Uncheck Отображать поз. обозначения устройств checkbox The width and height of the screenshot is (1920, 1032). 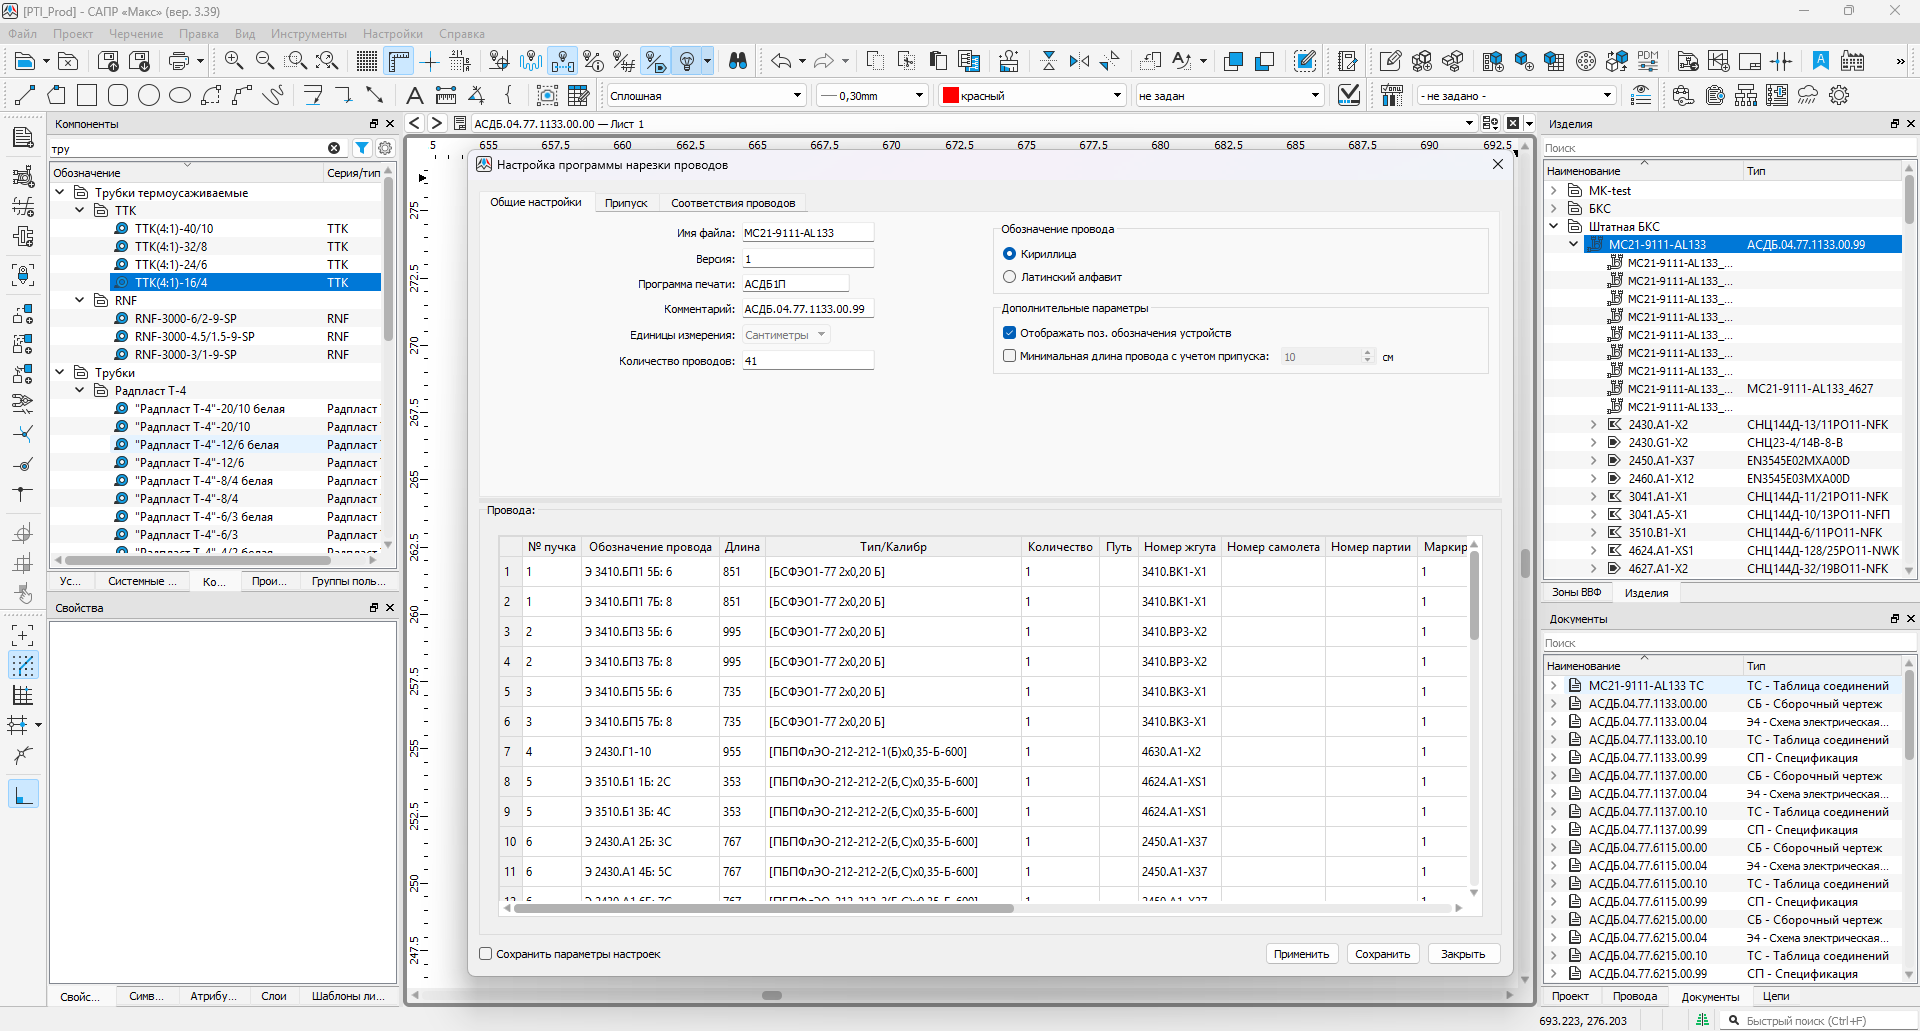click(1009, 333)
